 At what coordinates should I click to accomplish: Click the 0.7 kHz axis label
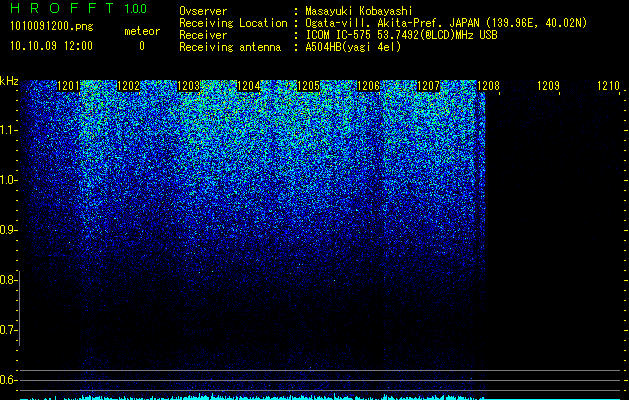point(8,330)
